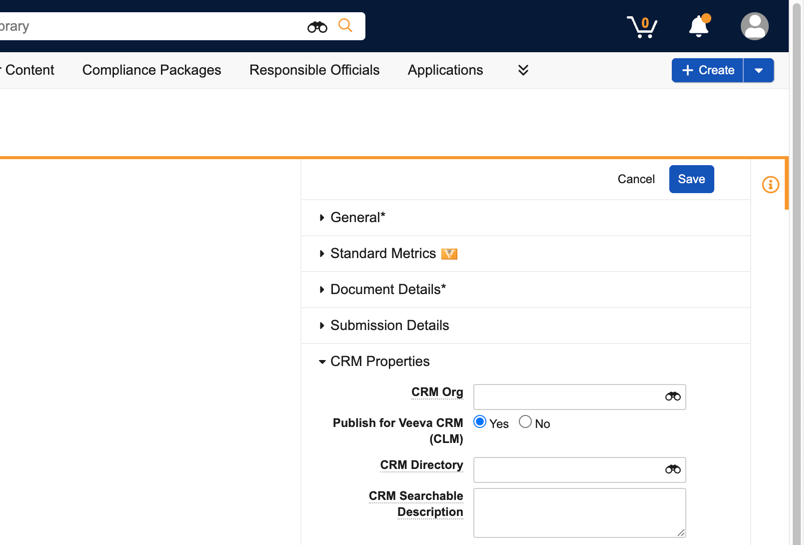Open the shopping cart
The height and width of the screenshot is (545, 804).
point(641,26)
